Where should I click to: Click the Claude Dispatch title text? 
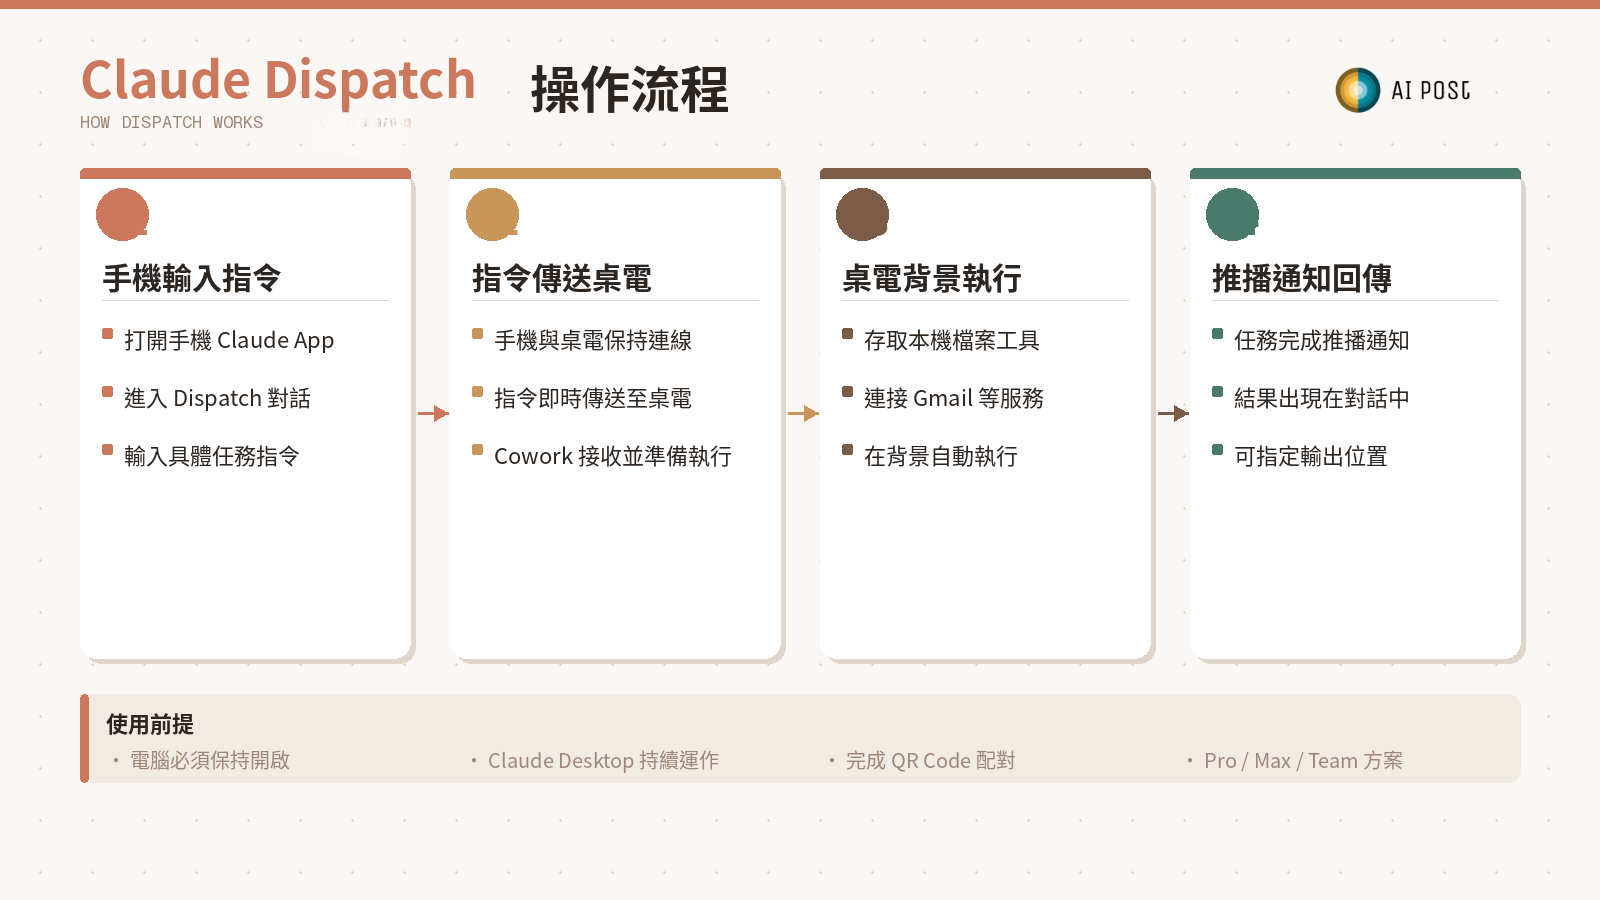pyautogui.click(x=278, y=80)
